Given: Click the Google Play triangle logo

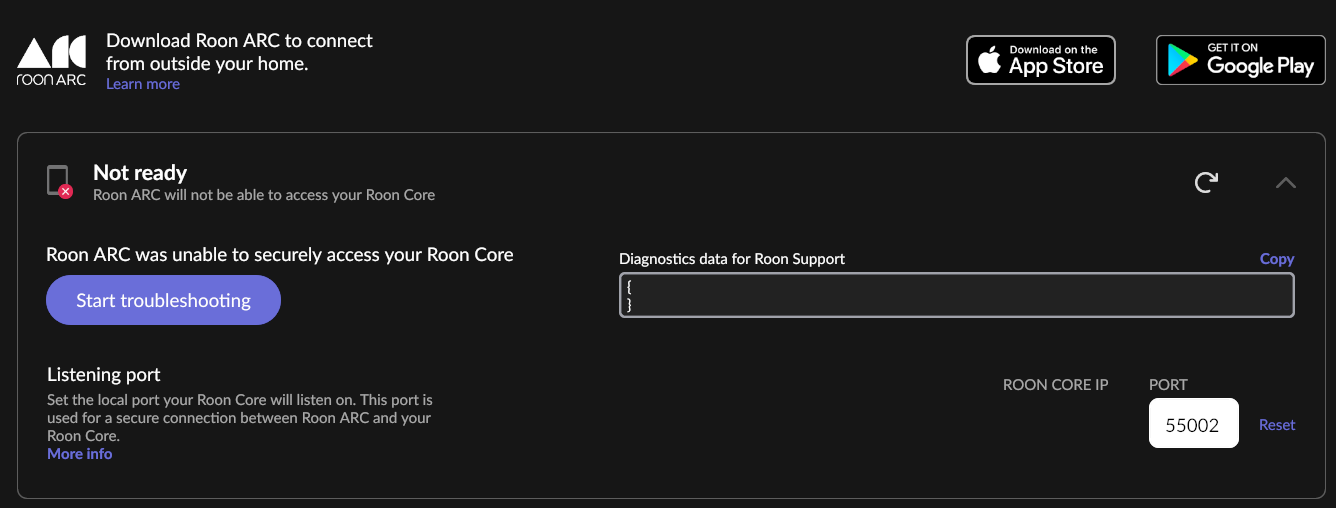Looking at the screenshot, I should click(1184, 62).
